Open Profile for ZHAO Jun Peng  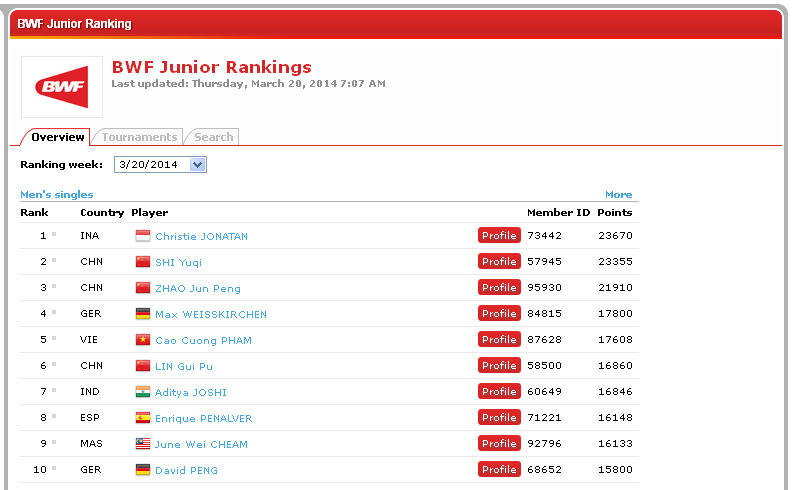pos(498,288)
